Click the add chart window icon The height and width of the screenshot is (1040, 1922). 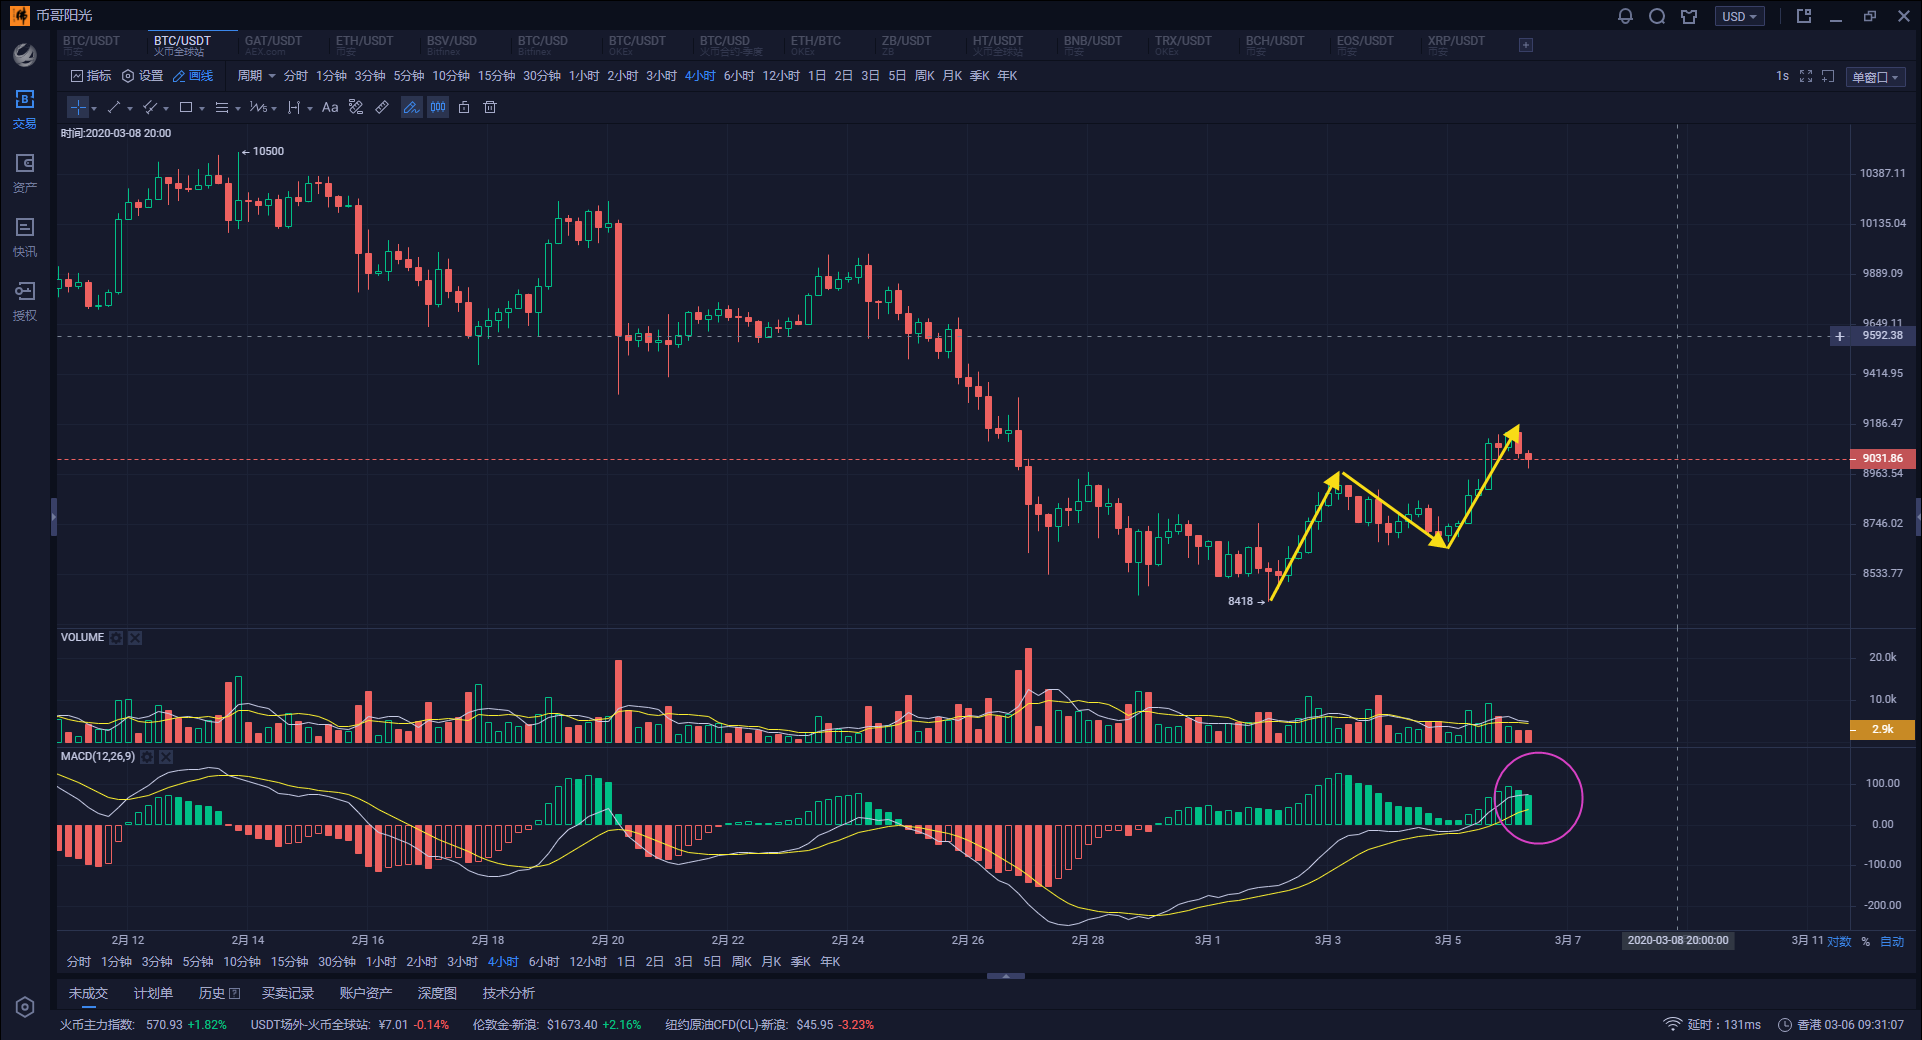click(1828, 76)
